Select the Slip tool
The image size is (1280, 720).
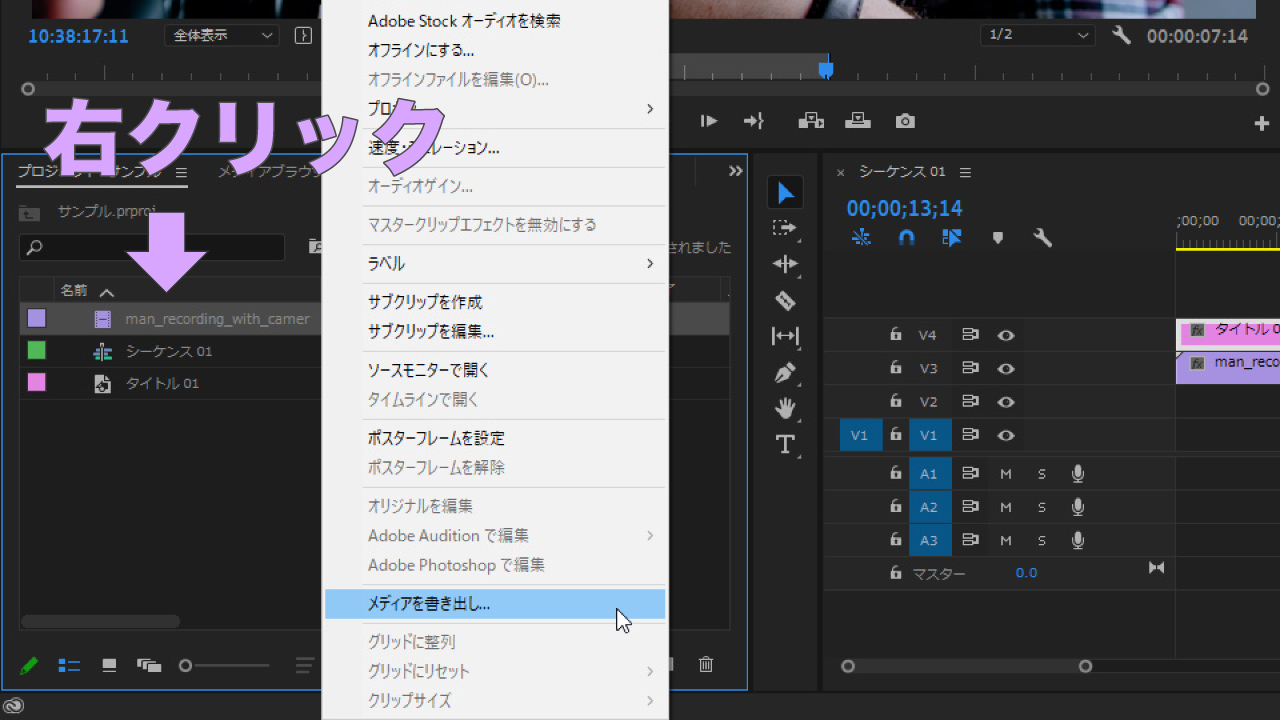785,336
